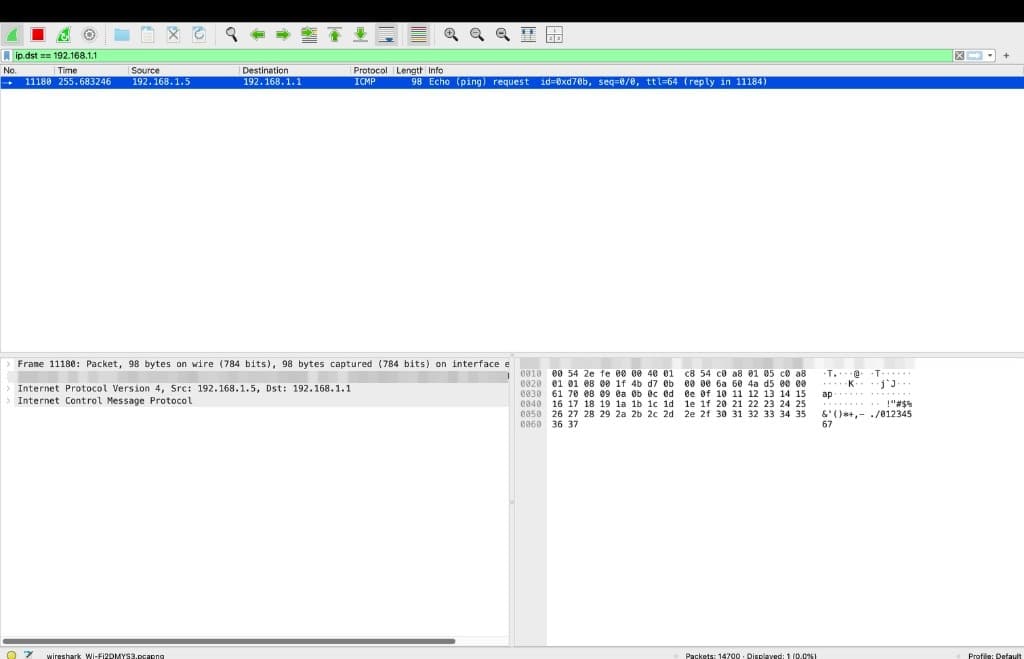Expand the Frame 11180 tree node
1024x659 pixels.
(8, 364)
